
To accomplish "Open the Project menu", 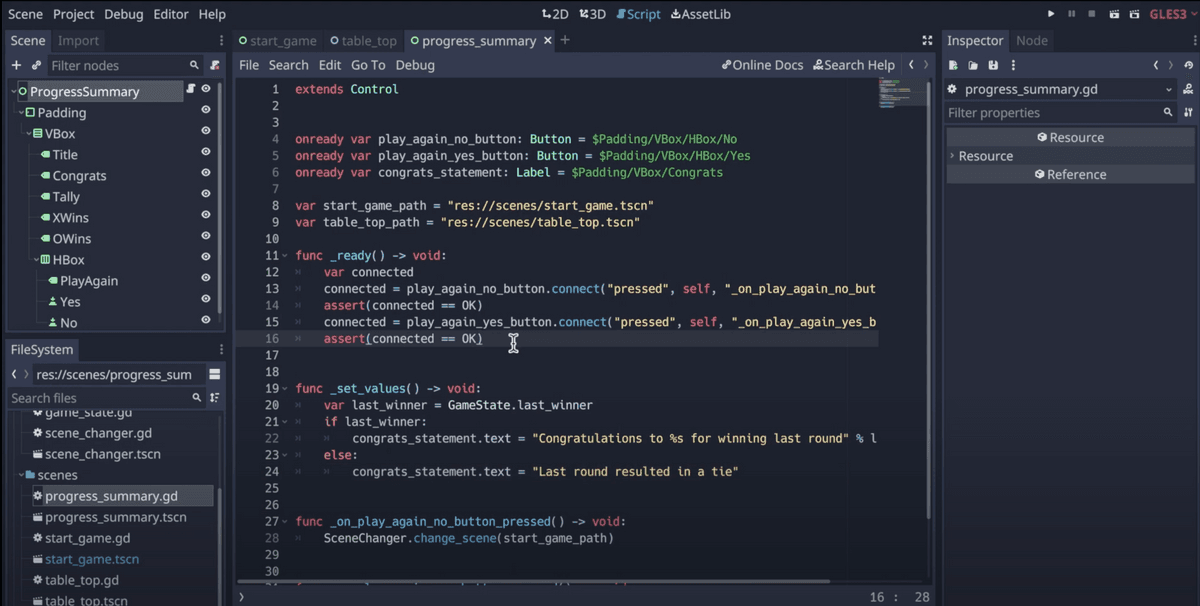I will [x=72, y=14].
